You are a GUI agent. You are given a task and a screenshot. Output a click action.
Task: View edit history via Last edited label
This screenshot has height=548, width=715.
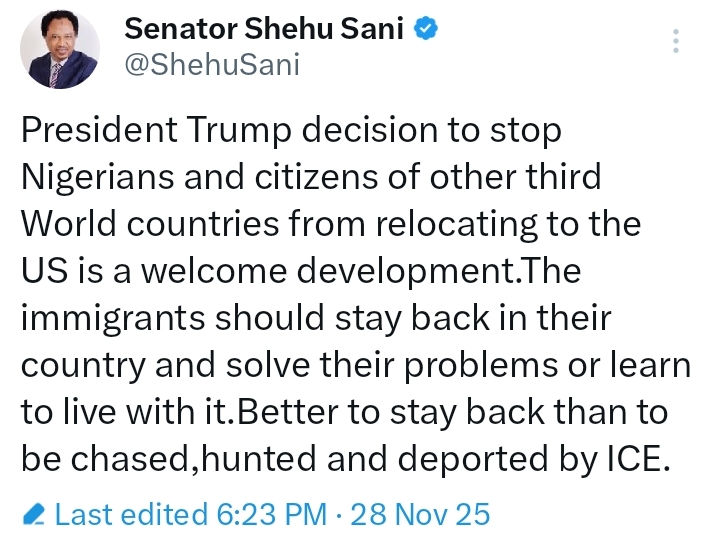(131, 514)
